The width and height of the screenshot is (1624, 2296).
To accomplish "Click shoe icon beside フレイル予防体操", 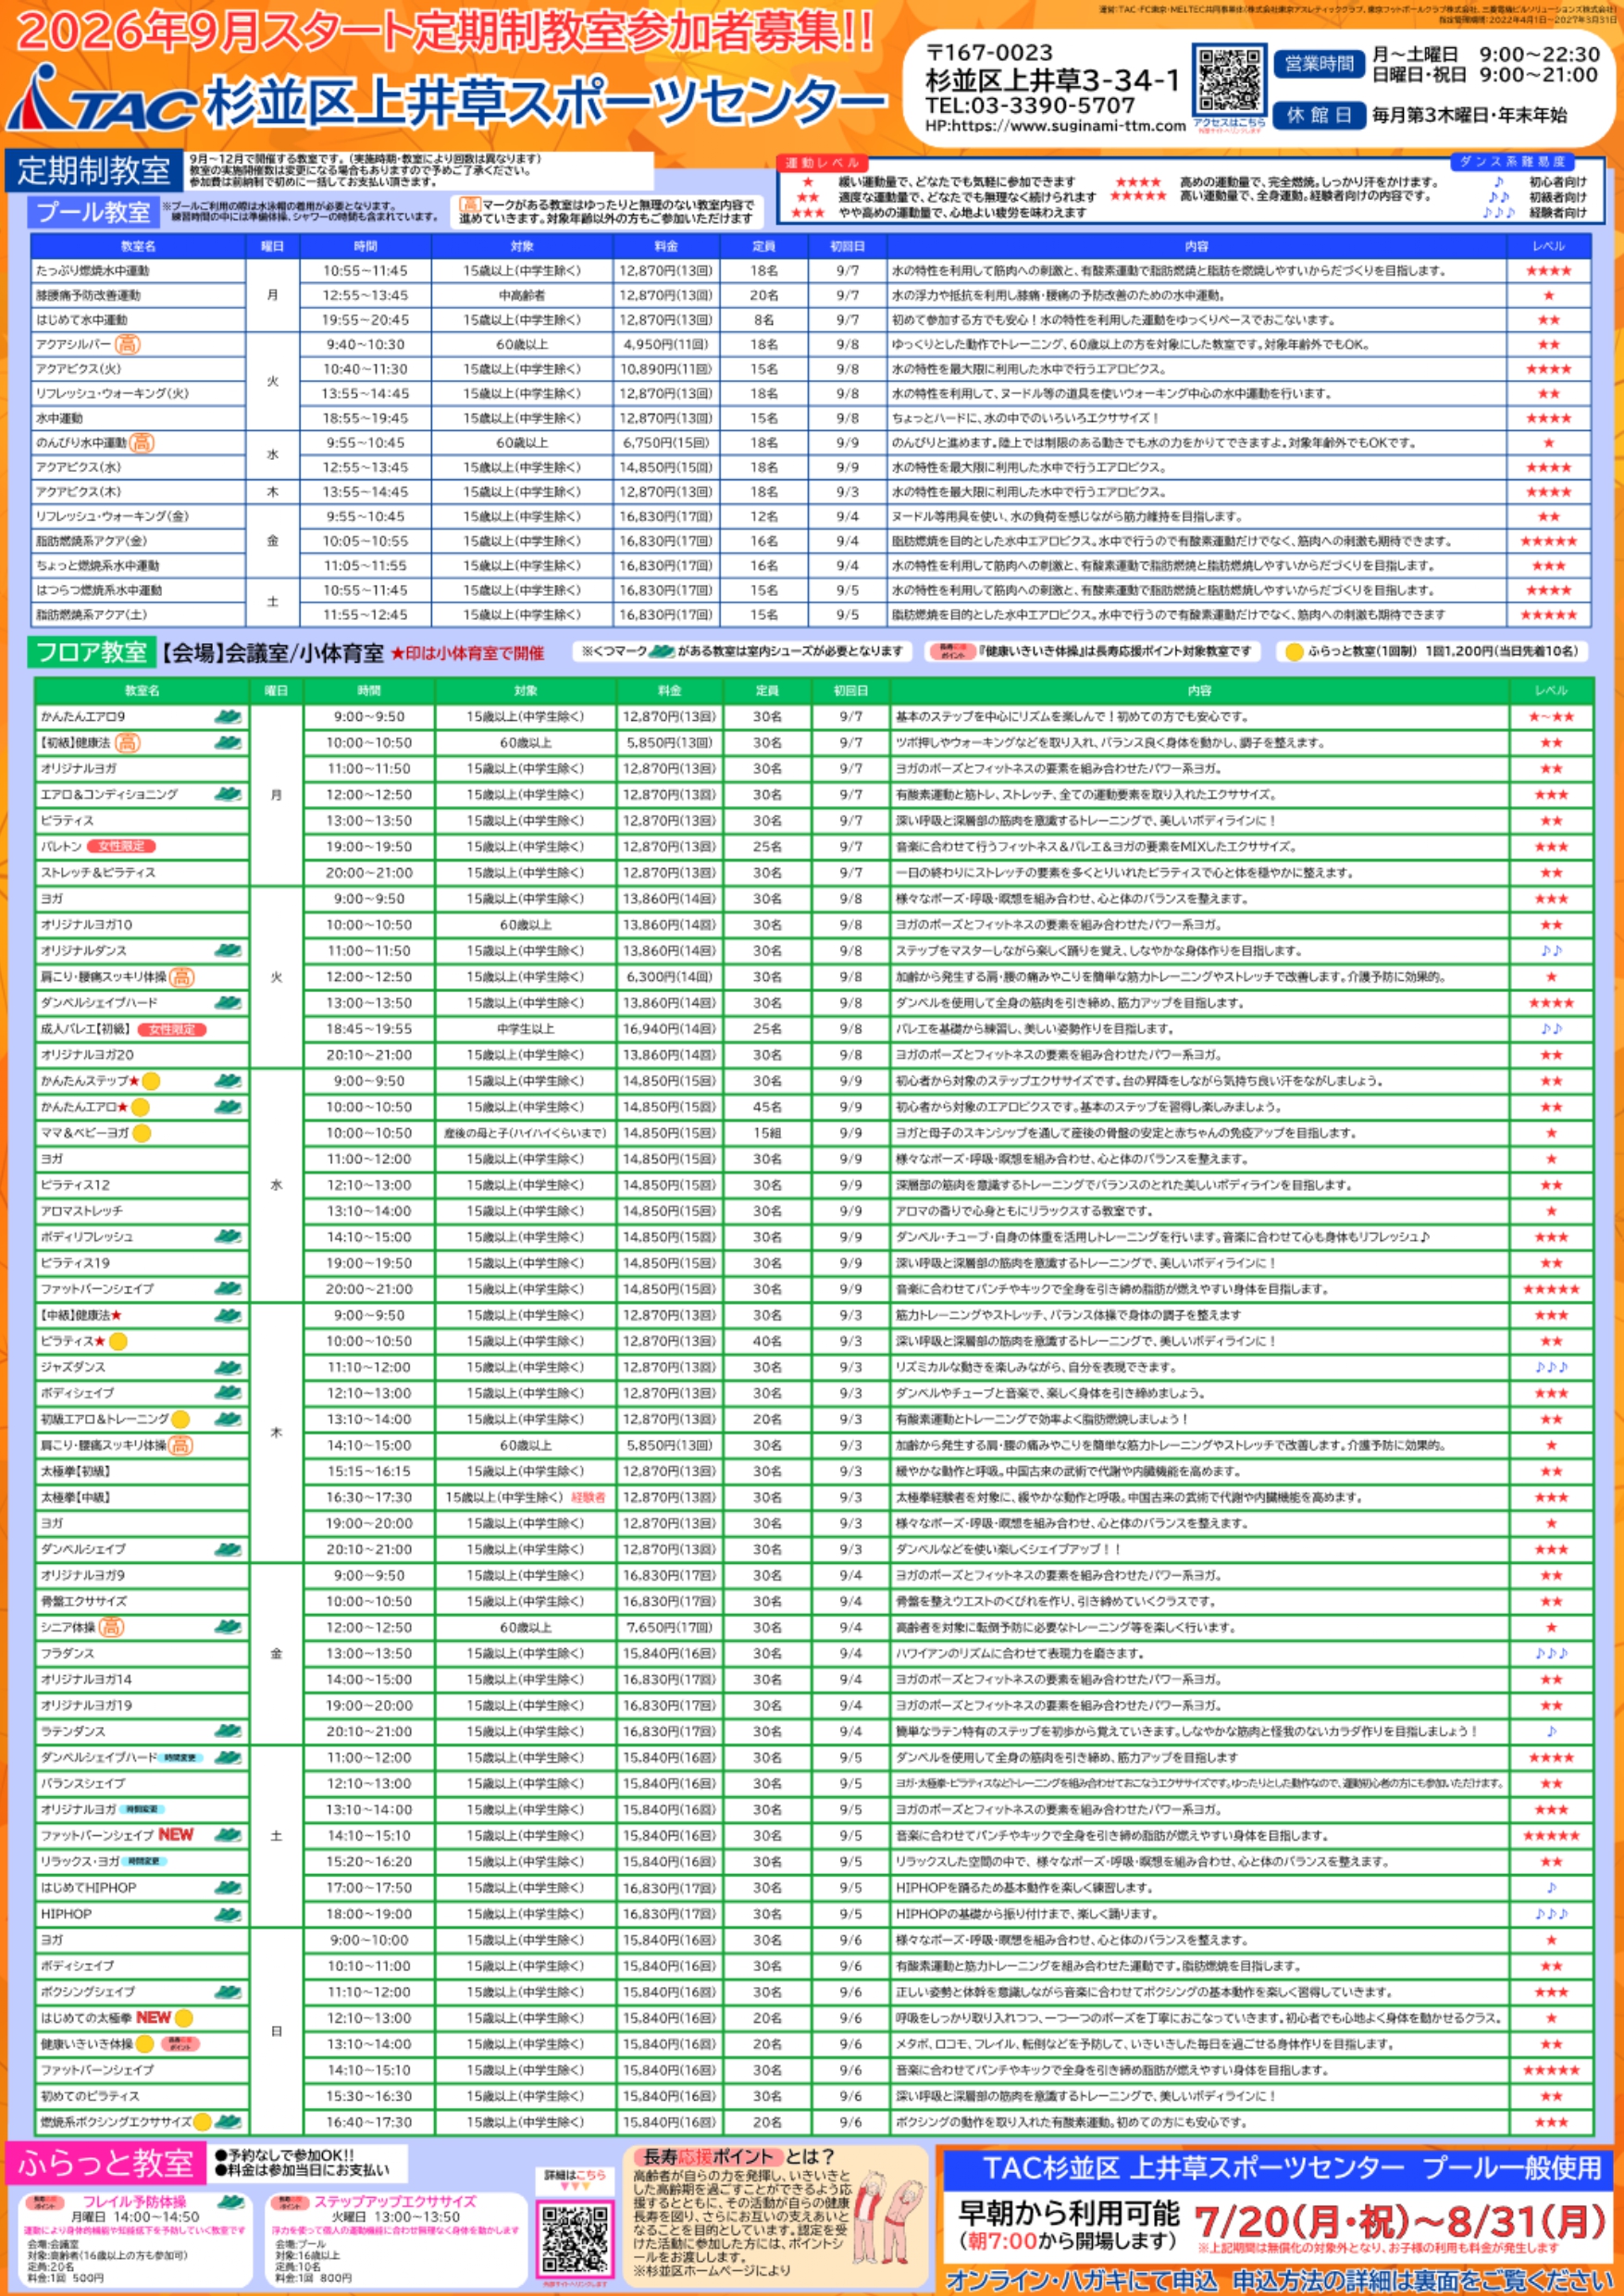I will (230, 2202).
